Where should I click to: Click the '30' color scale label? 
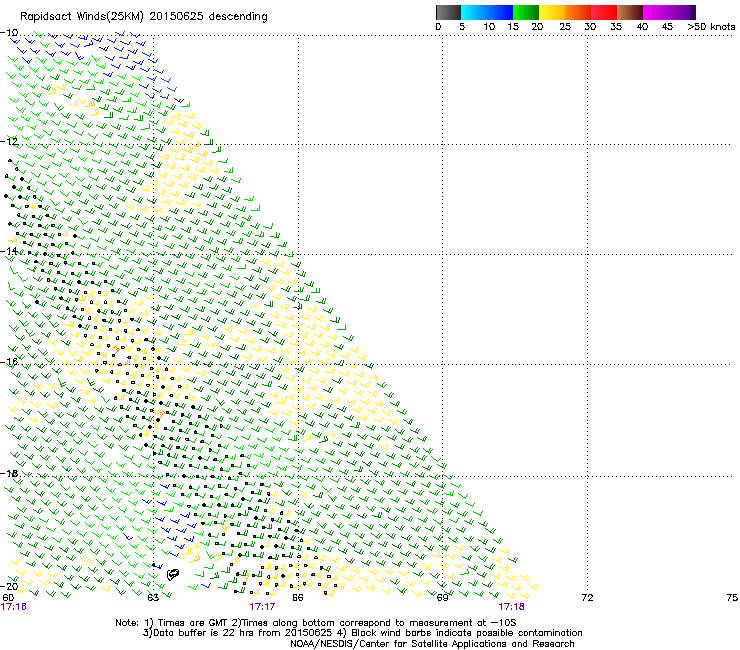[590, 27]
